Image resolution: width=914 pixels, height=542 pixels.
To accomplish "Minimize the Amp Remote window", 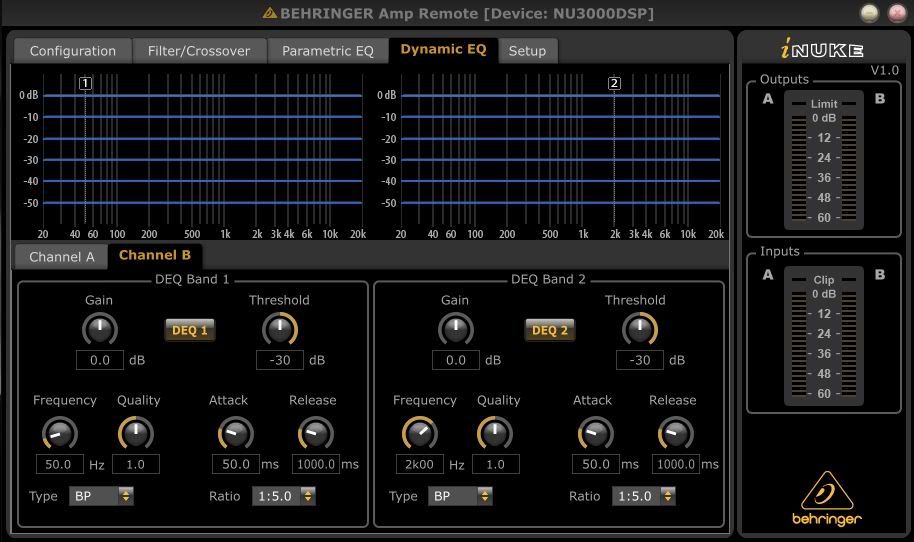I will tap(869, 13).
